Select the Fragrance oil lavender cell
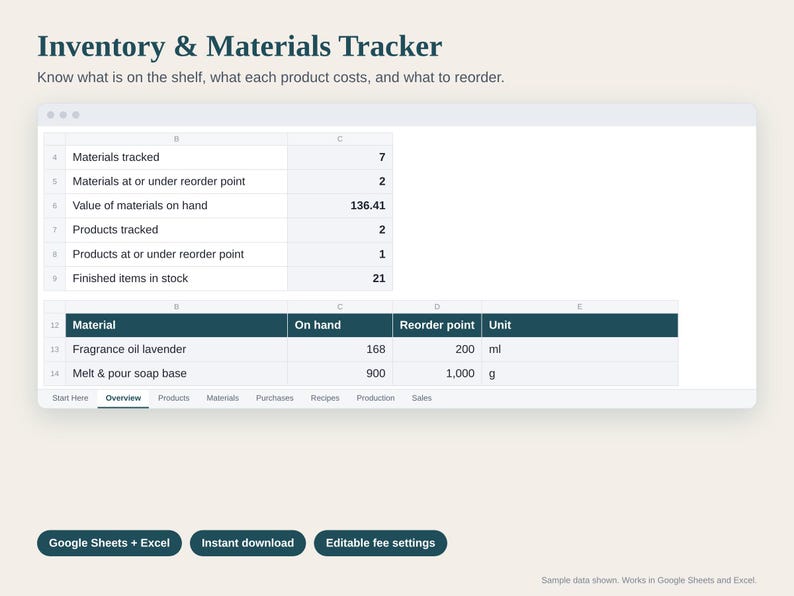Screen dimensions: 794x596 pyautogui.click(x=176, y=349)
